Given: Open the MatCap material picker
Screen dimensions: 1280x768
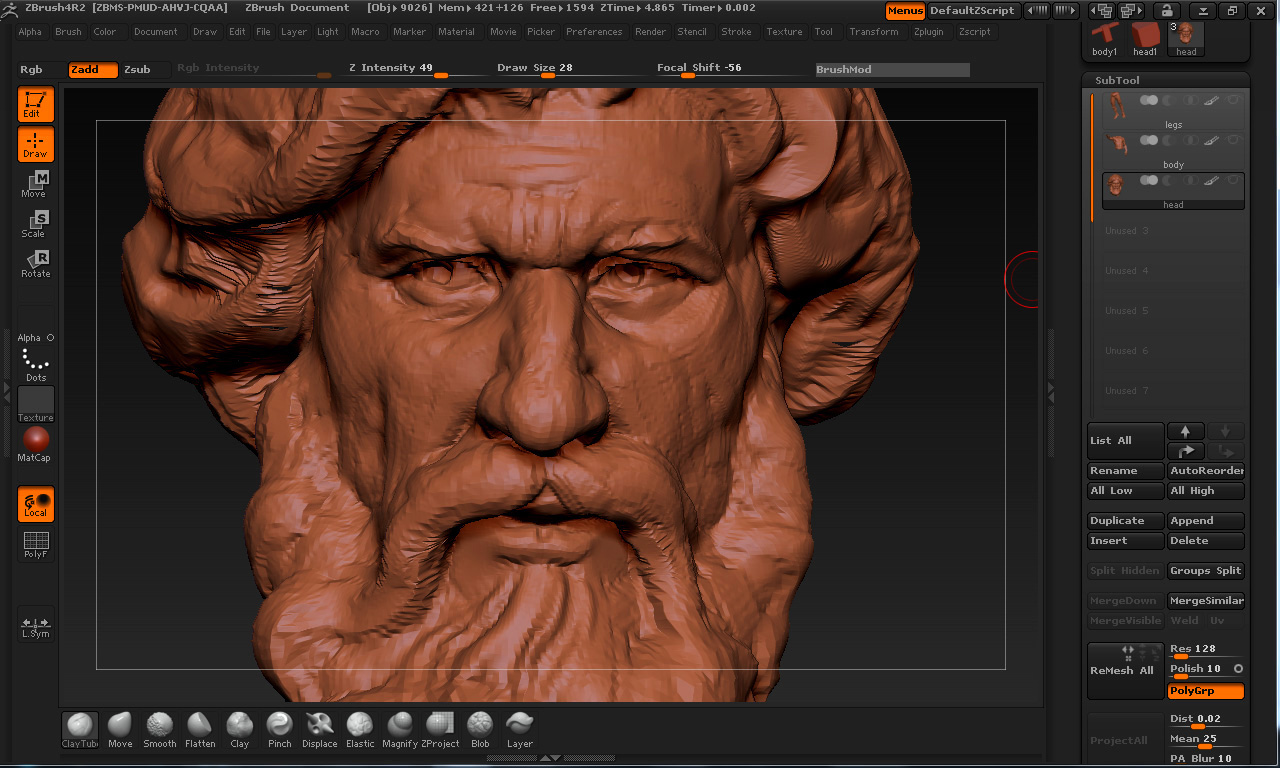Looking at the screenshot, I should point(35,443).
